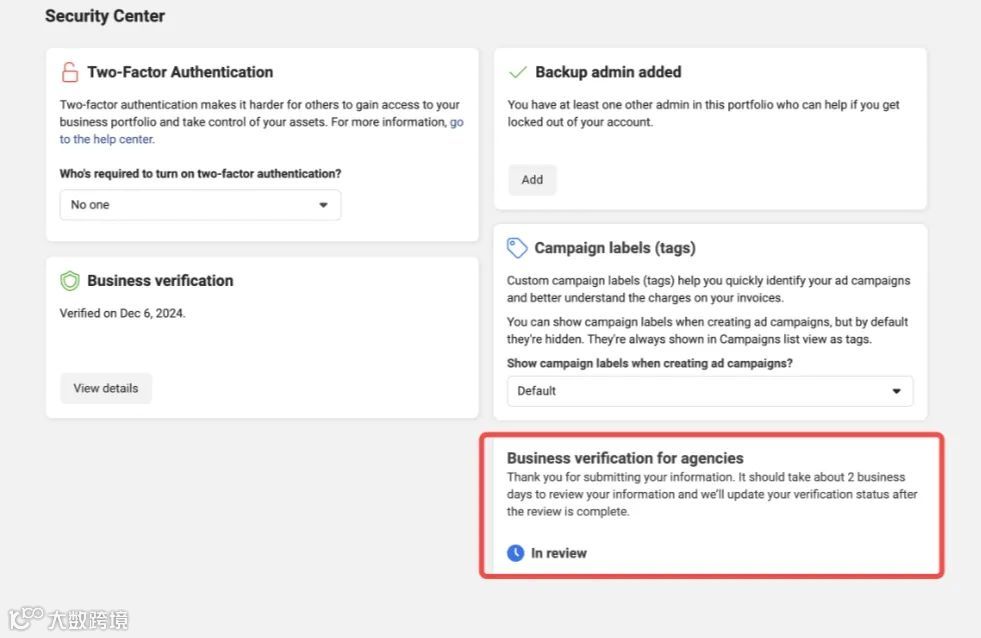This screenshot has height=638, width=981.
Task: Click the blue tag icon for Campaign labels
Action: (517, 248)
